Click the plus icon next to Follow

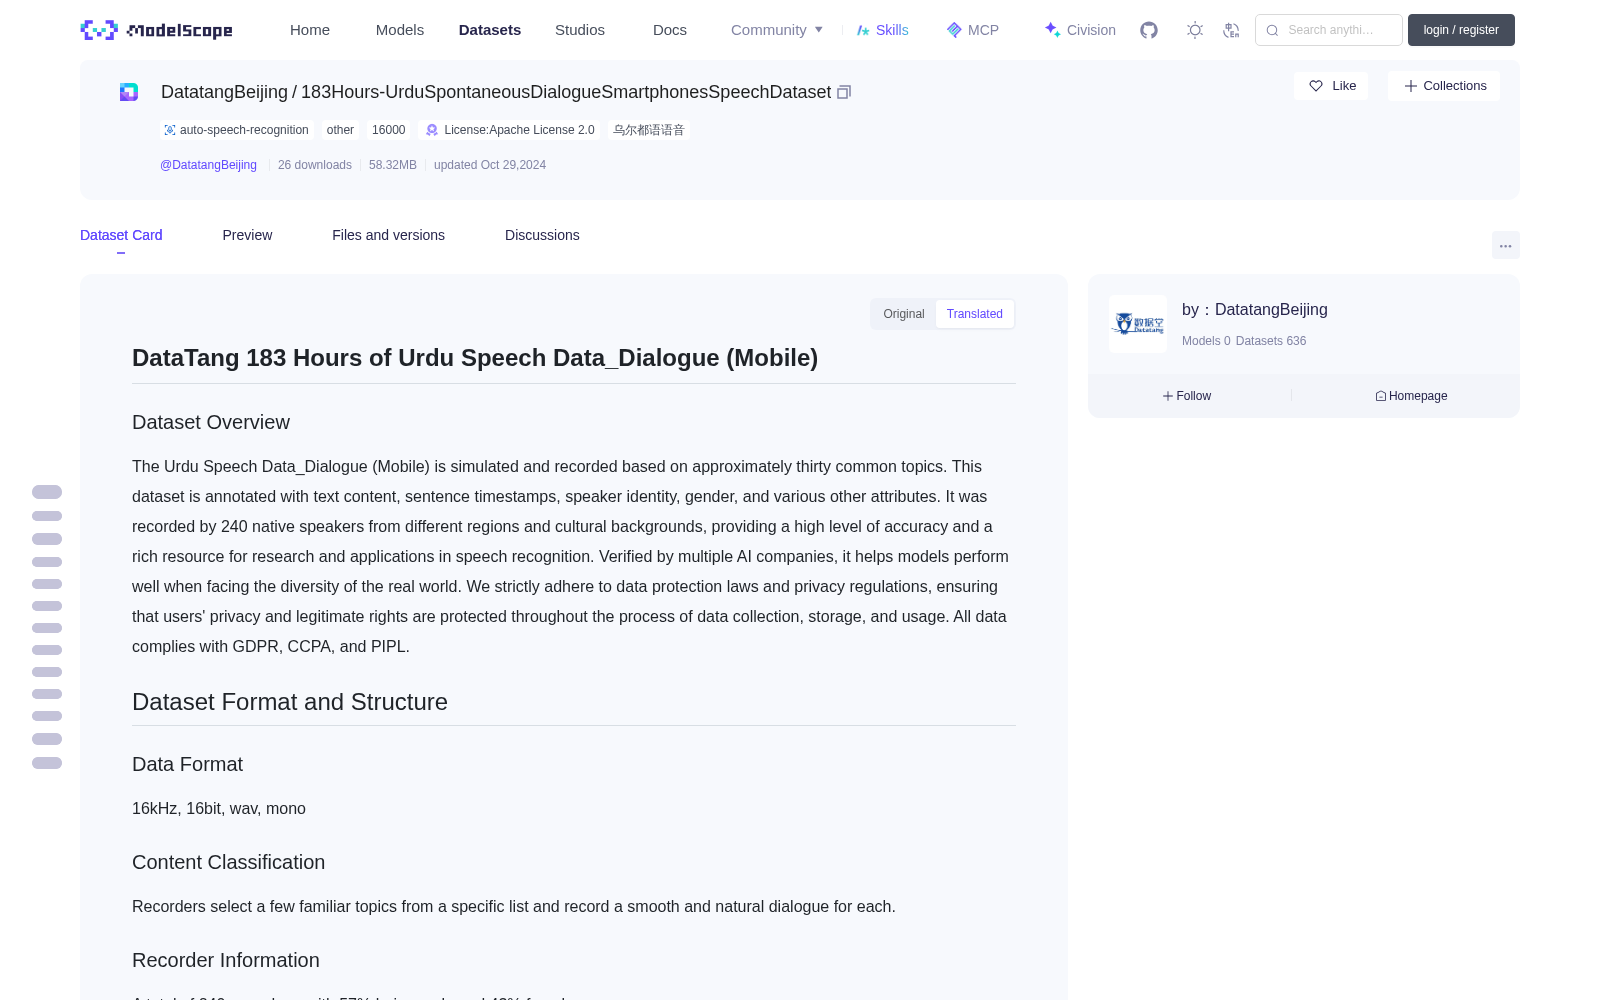(1168, 396)
